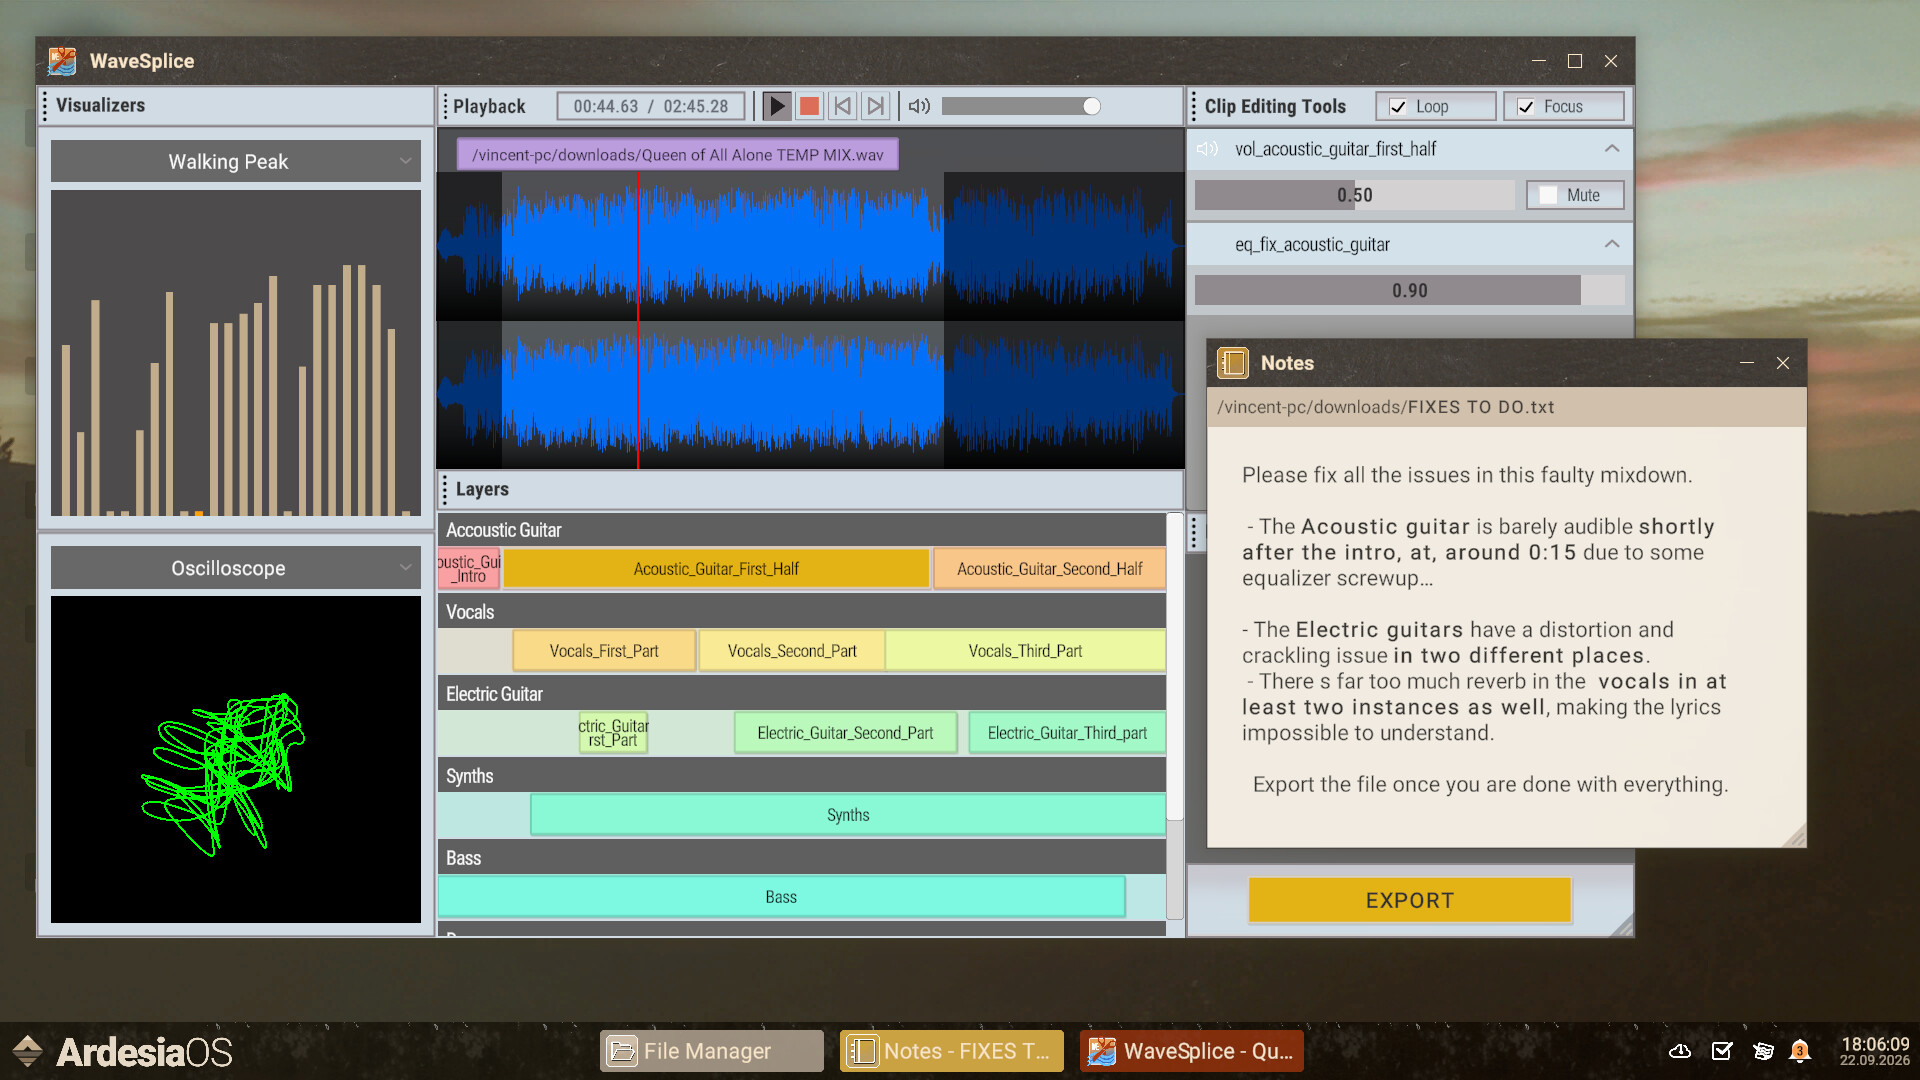Switch to the Notes - FIXES taskbar item

click(x=950, y=1050)
